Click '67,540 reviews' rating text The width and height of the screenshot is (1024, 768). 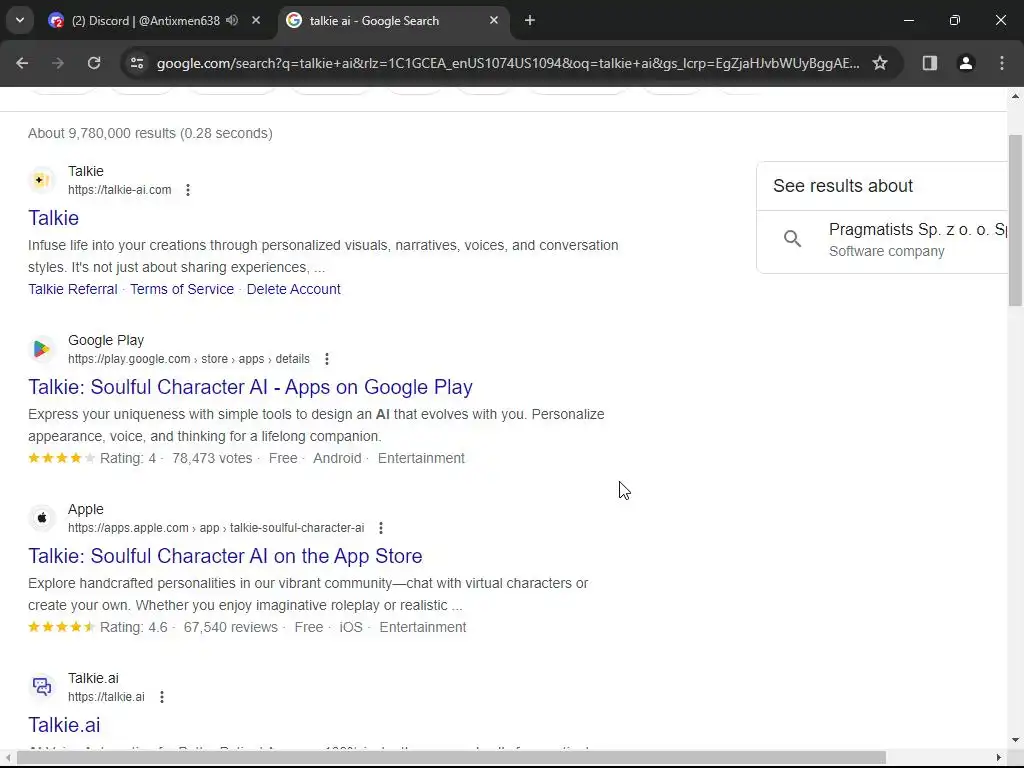(231, 628)
